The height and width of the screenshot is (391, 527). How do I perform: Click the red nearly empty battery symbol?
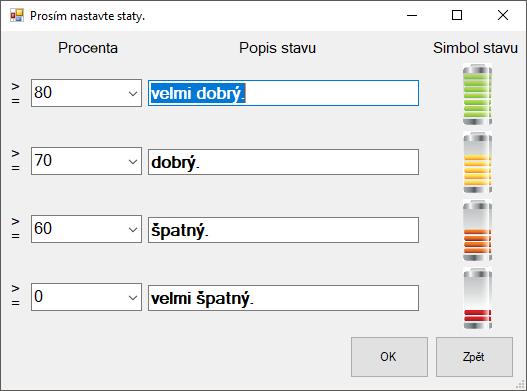tap(477, 299)
